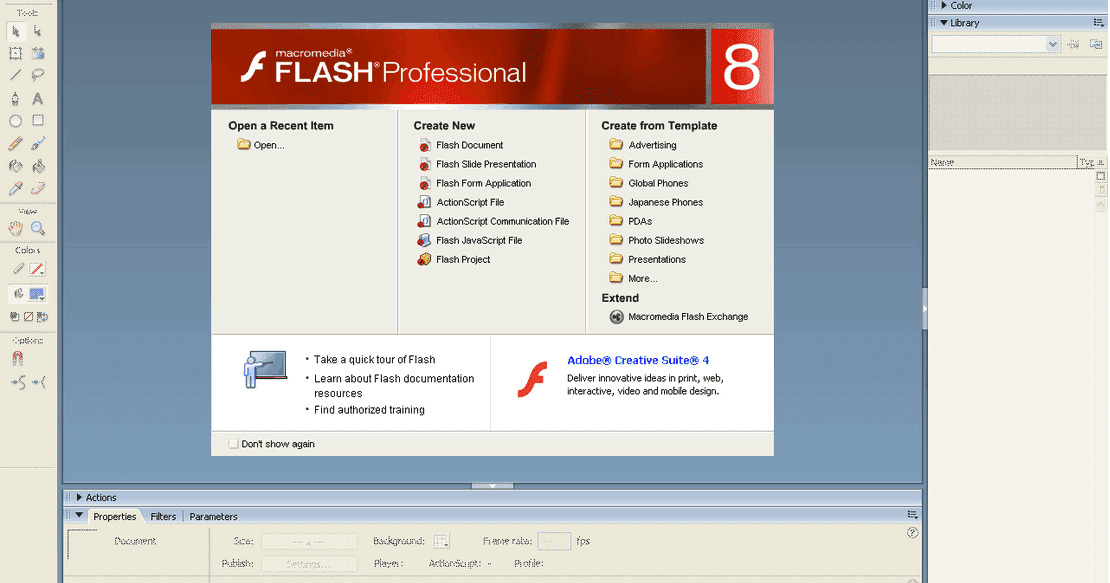Select the Eyedropper tool
The height and width of the screenshot is (583, 1110).
[x=16, y=188]
